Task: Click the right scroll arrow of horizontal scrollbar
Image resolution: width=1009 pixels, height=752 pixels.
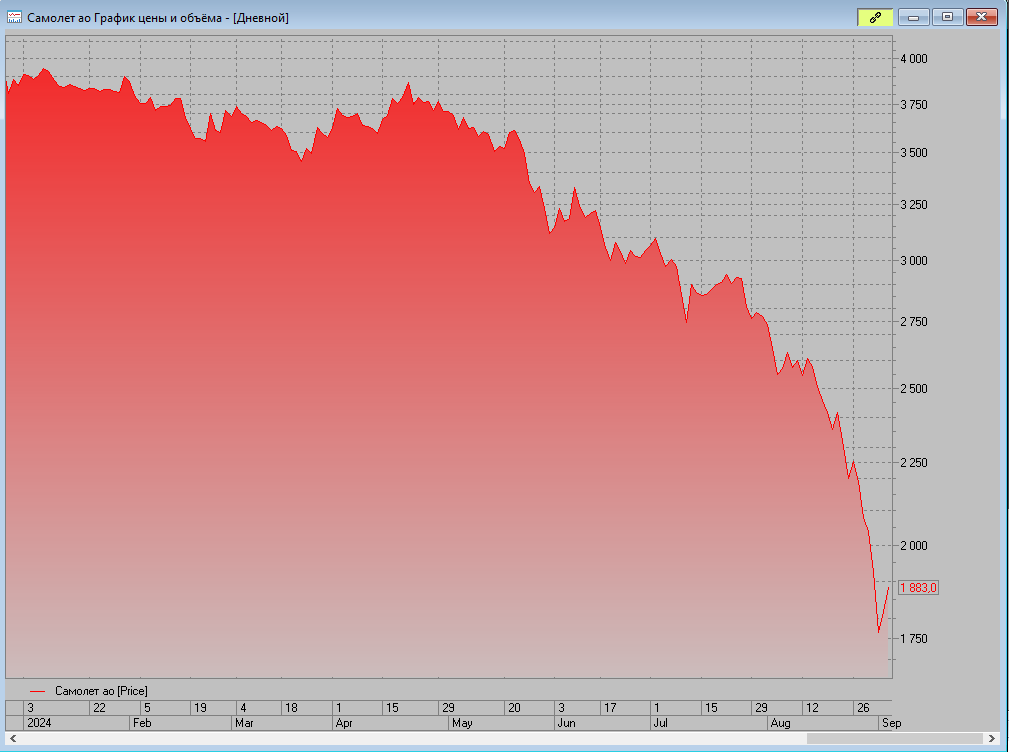Action: click(x=992, y=738)
